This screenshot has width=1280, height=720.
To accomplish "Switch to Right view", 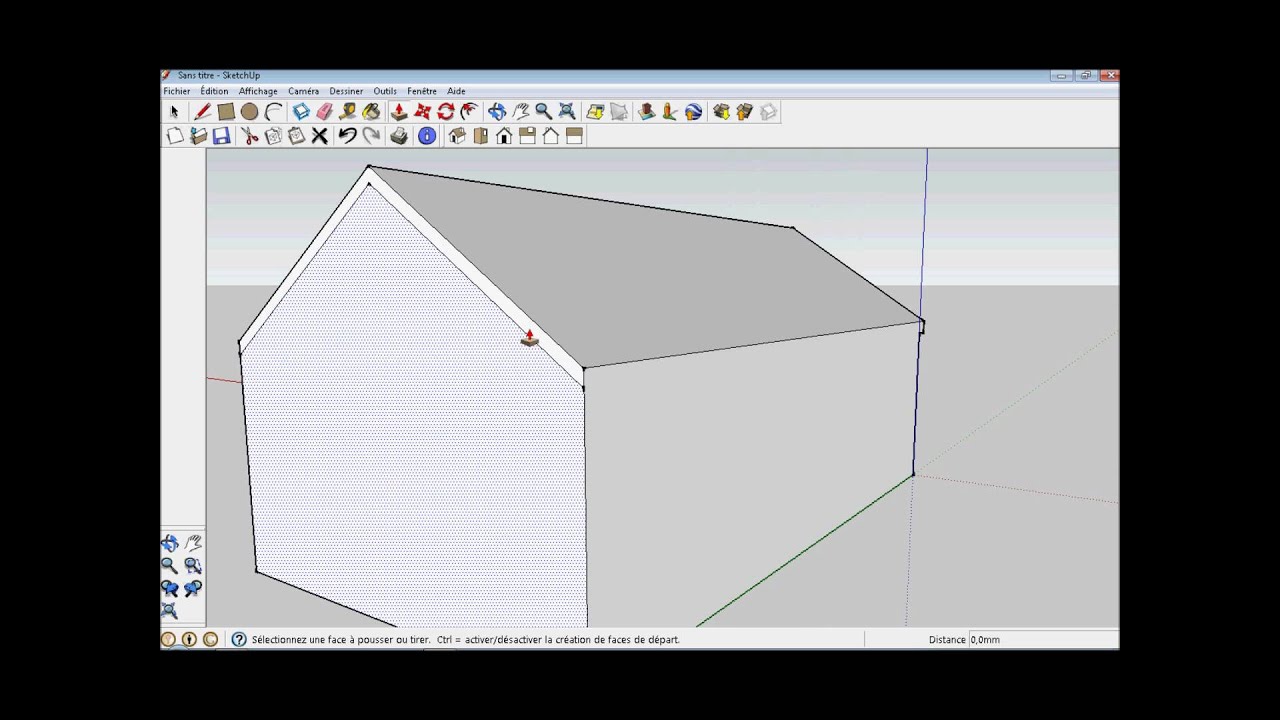I will [x=527, y=136].
